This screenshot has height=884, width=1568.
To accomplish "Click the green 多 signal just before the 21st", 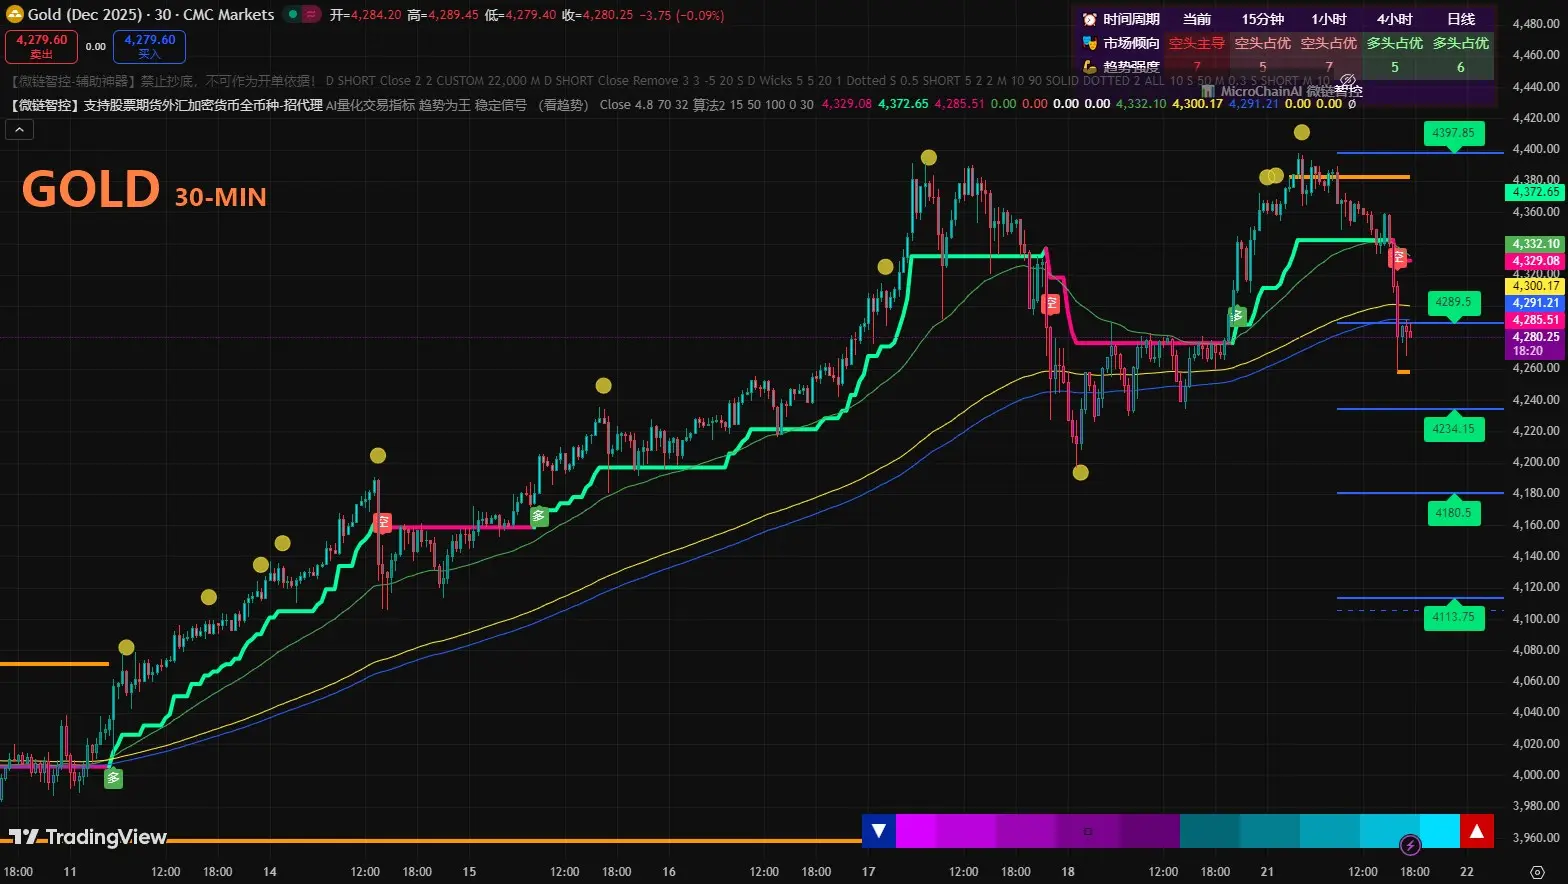I will tap(1238, 316).
